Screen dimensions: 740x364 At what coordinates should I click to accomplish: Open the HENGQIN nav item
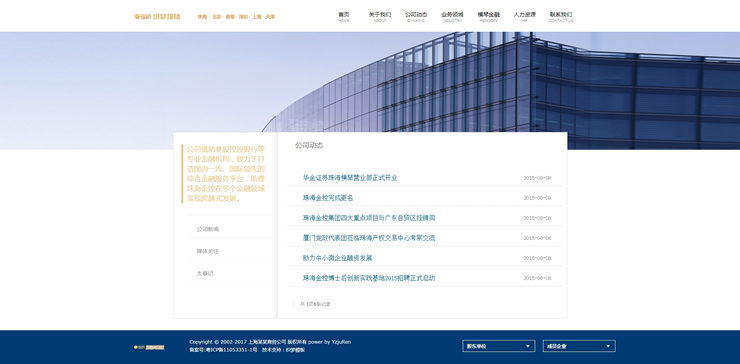[x=488, y=17]
